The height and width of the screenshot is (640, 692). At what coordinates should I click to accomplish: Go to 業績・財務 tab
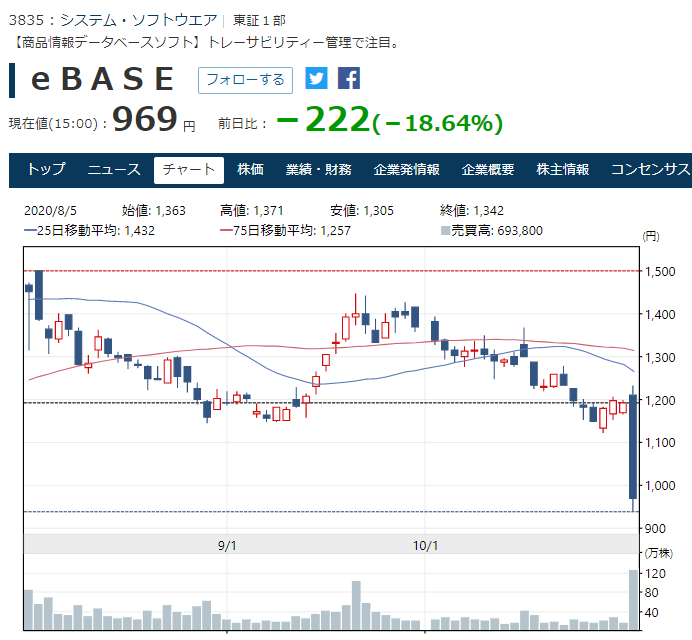click(318, 169)
